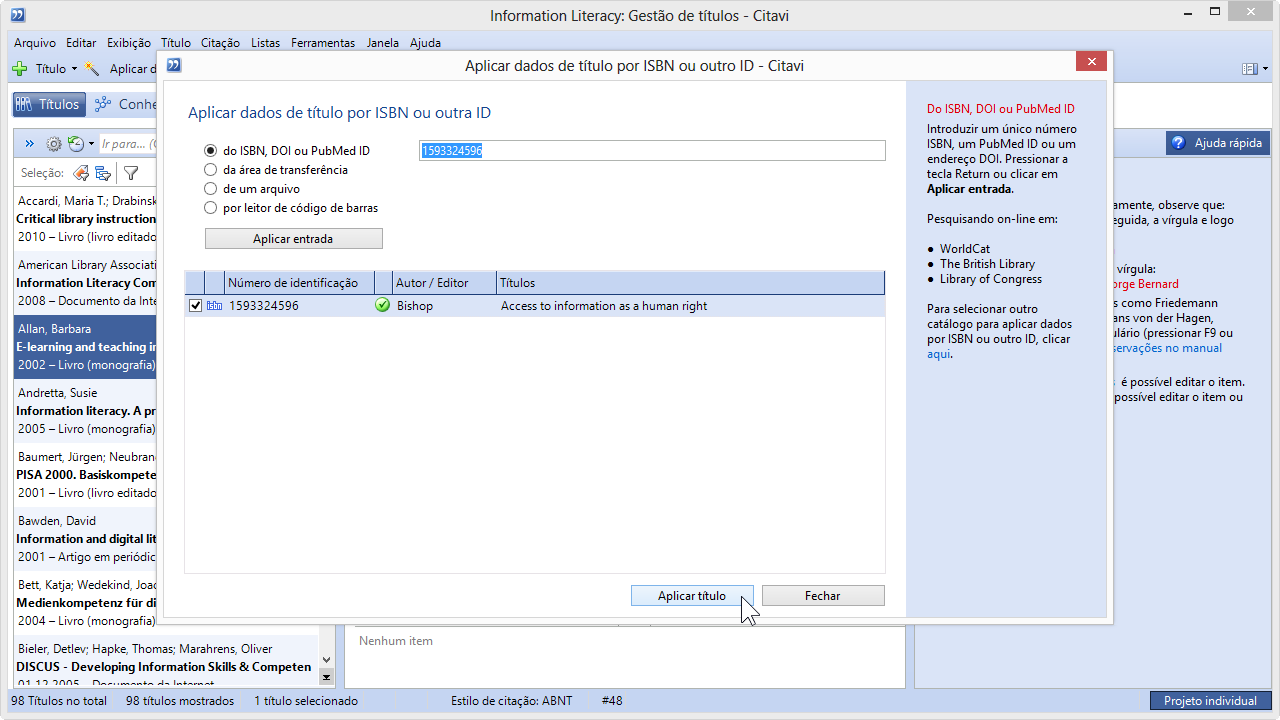The height and width of the screenshot is (720, 1280).
Task: Open the Ajuda menu
Action: [425, 43]
